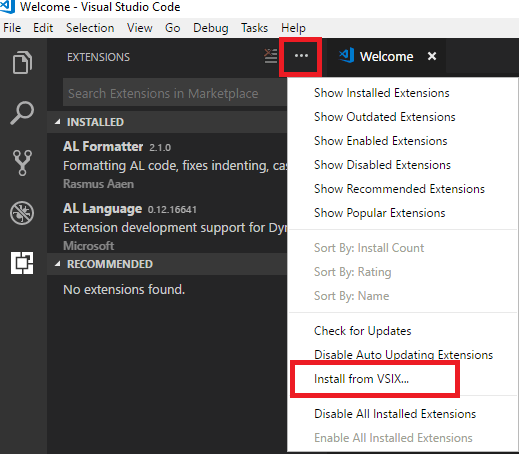519x454 pixels.
Task: Open the File menu
Action: [12, 28]
